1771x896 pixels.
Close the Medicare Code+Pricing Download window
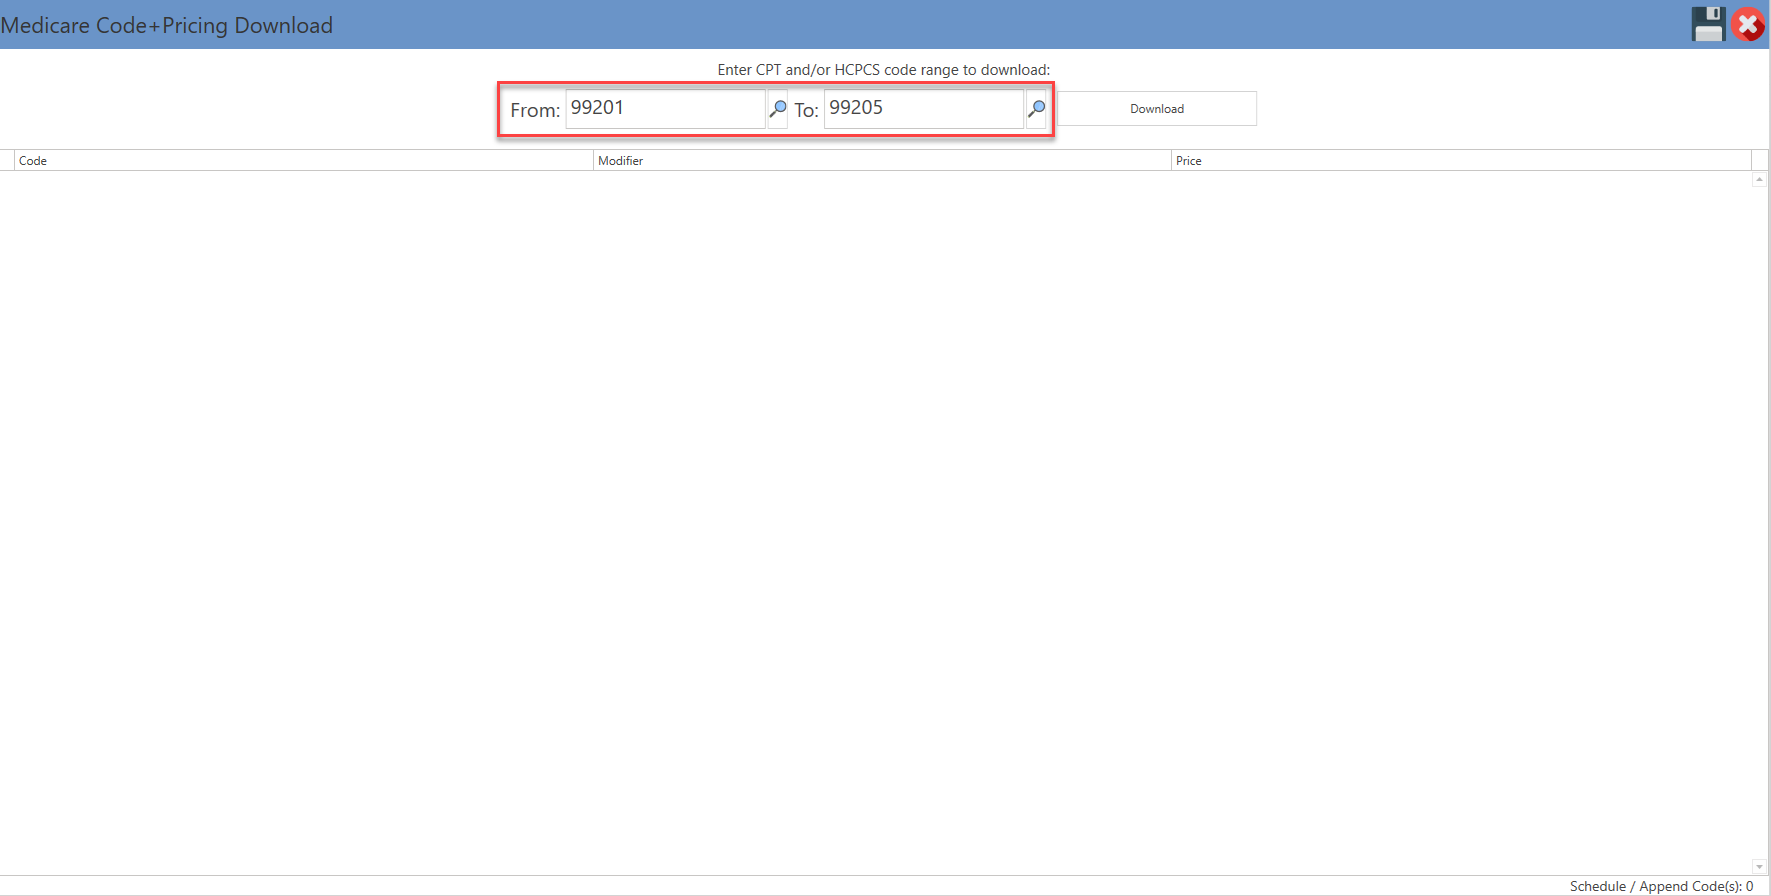click(1748, 24)
